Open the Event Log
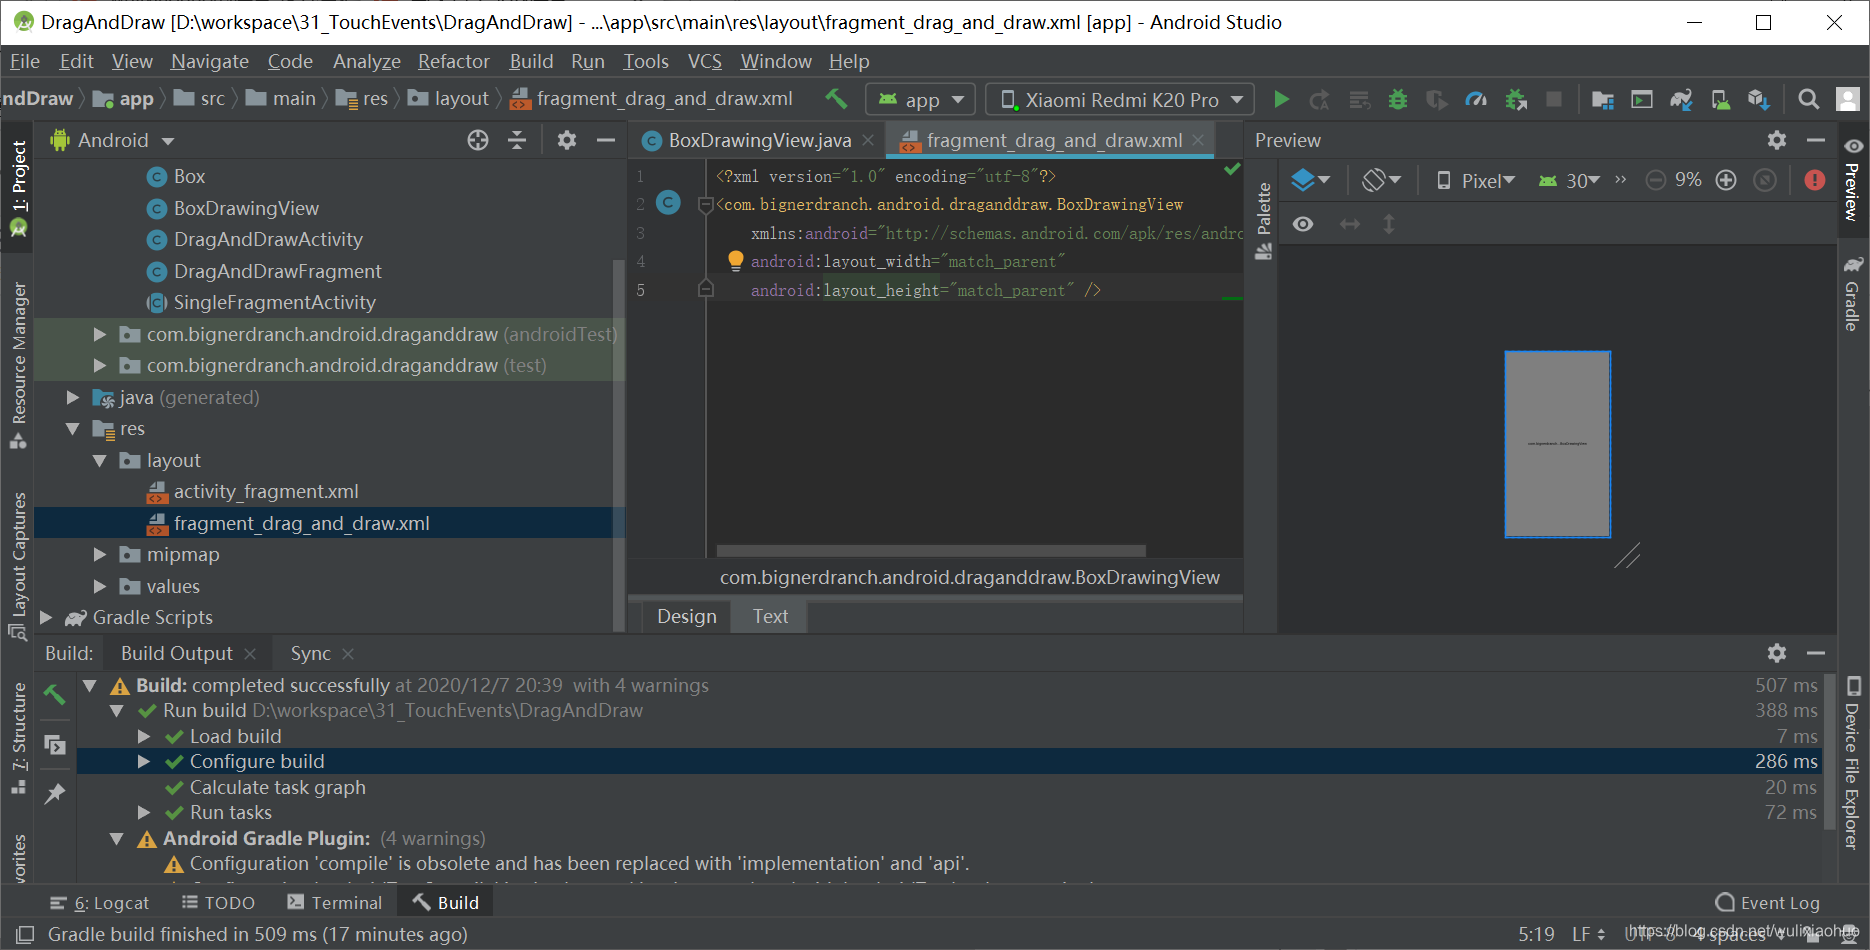The image size is (1870, 950). [1767, 902]
